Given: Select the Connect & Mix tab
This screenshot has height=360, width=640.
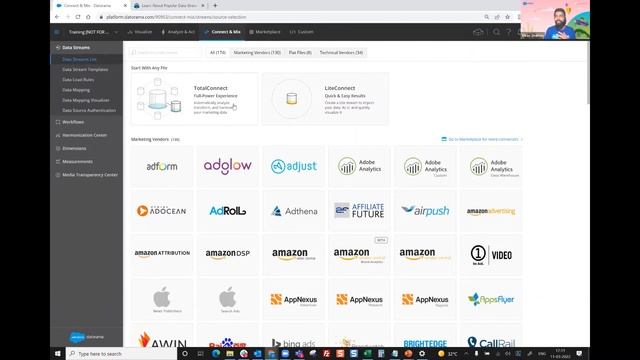Looking at the screenshot, I should point(222,32).
